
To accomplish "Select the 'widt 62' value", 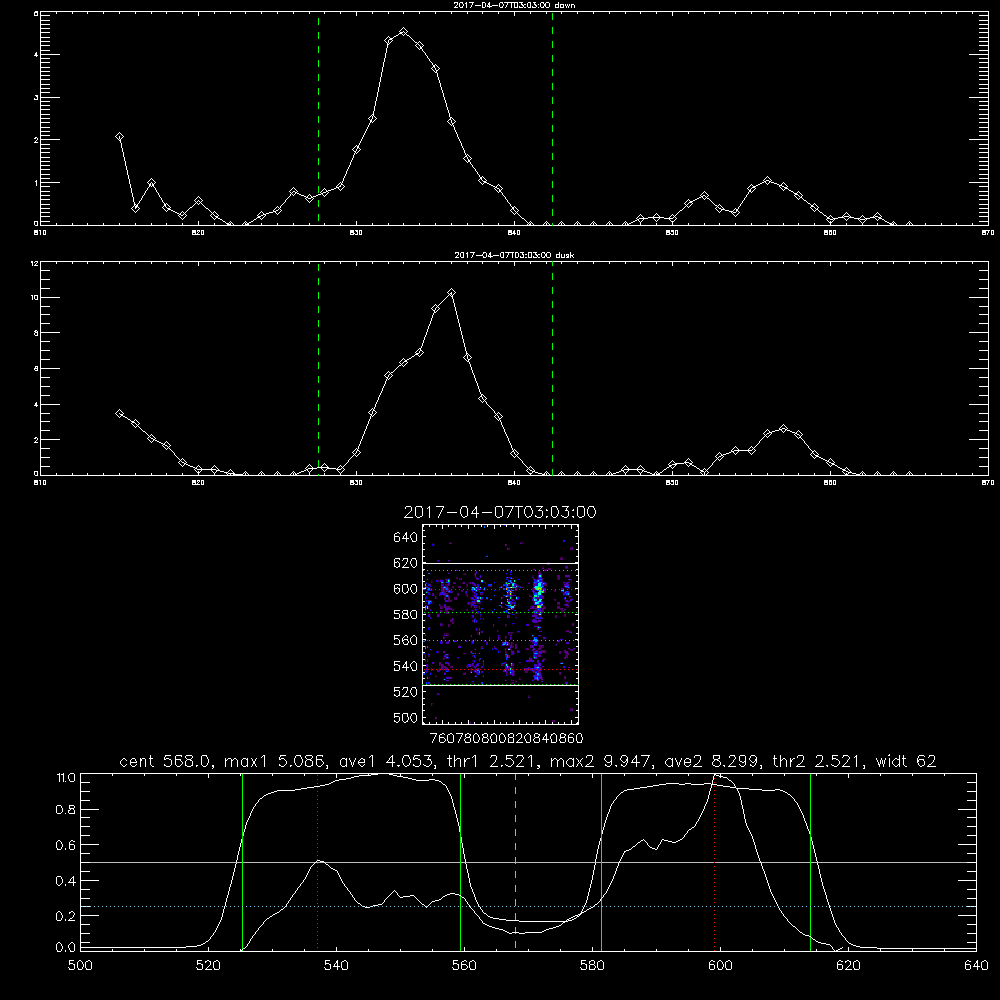I will pyautogui.click(x=906, y=761).
